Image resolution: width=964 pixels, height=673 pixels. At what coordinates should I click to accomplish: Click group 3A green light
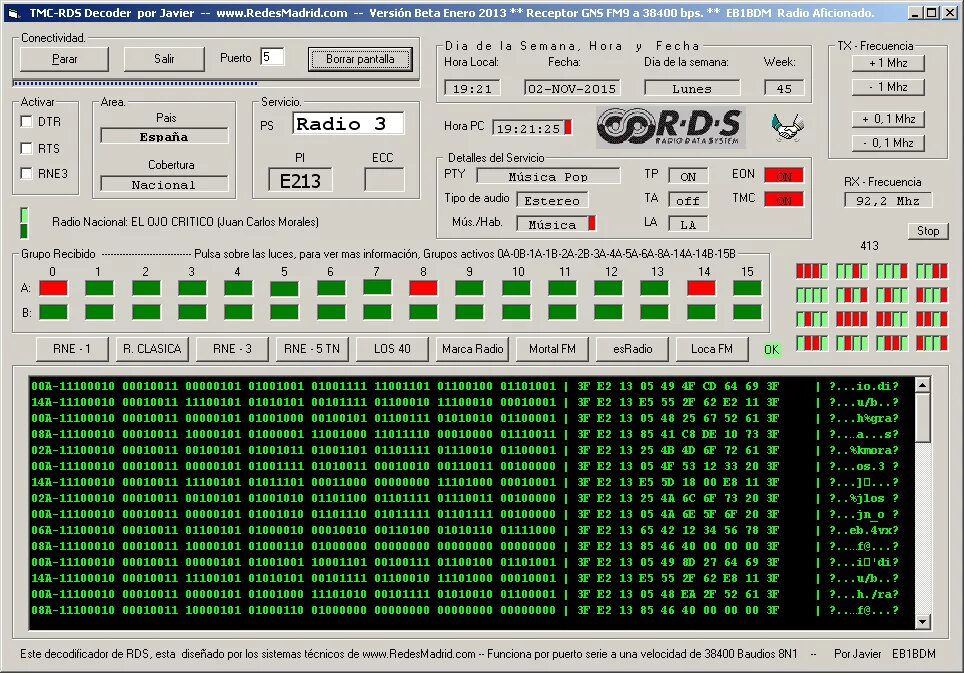pos(192,288)
